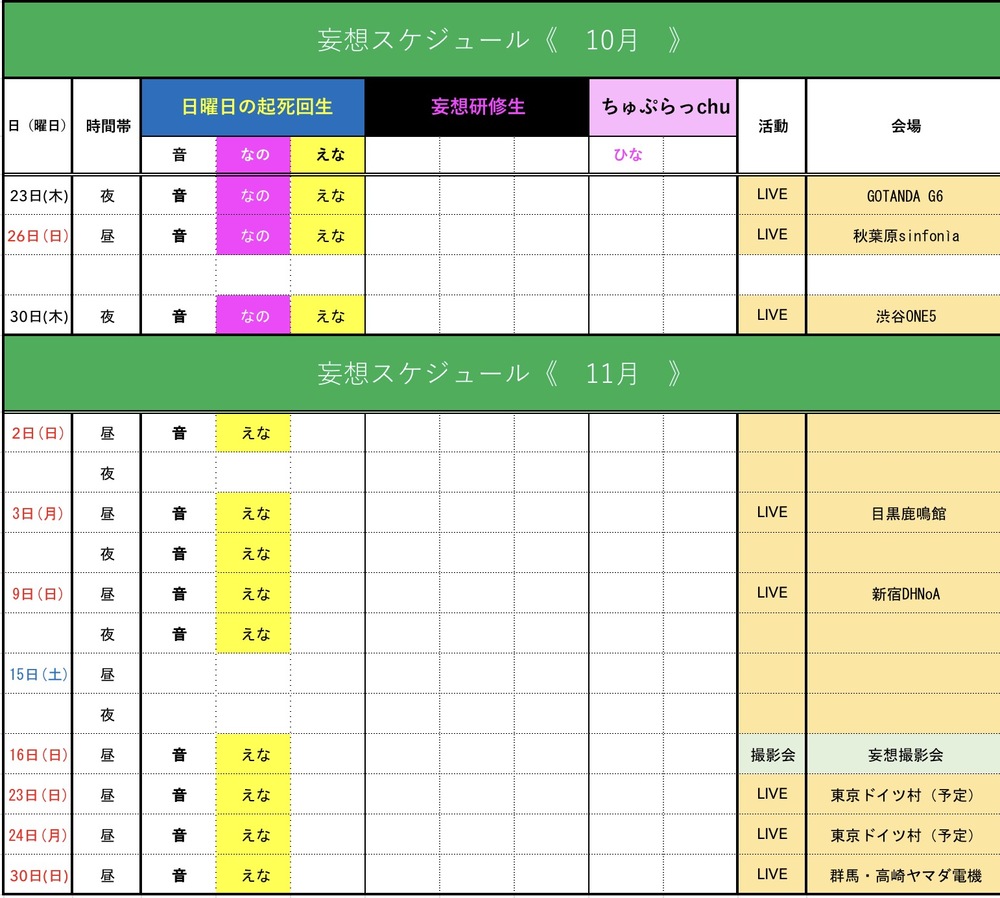Click the blue 15日(土) date cell
Screen dimensions: 1000x898
click(38, 674)
